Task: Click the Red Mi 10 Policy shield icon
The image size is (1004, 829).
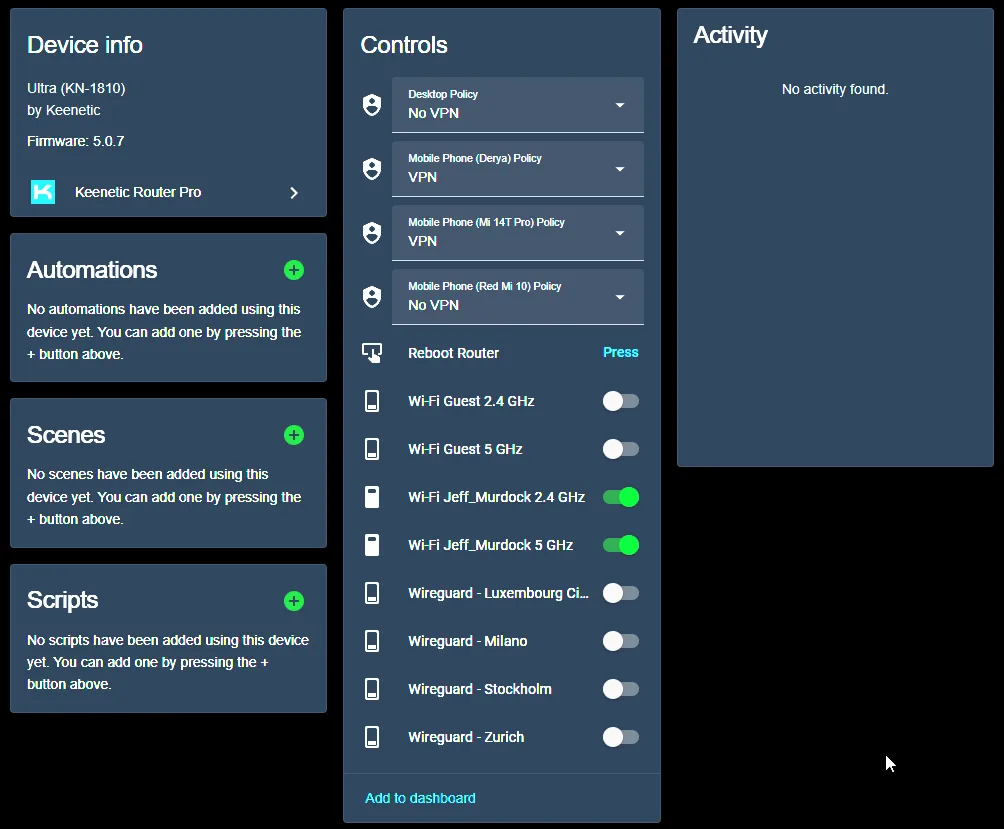Action: point(372,297)
